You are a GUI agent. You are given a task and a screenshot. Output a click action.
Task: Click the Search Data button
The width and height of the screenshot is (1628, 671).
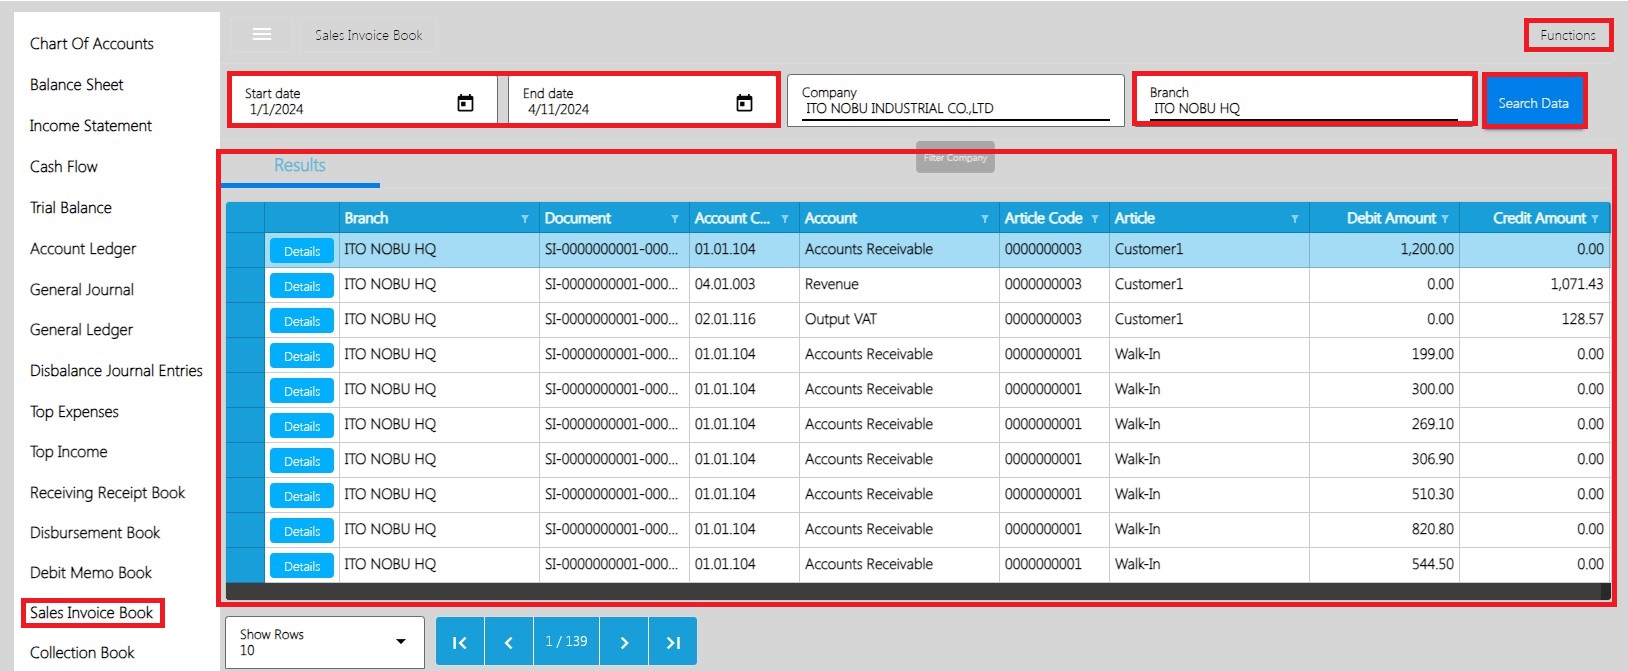tap(1533, 103)
